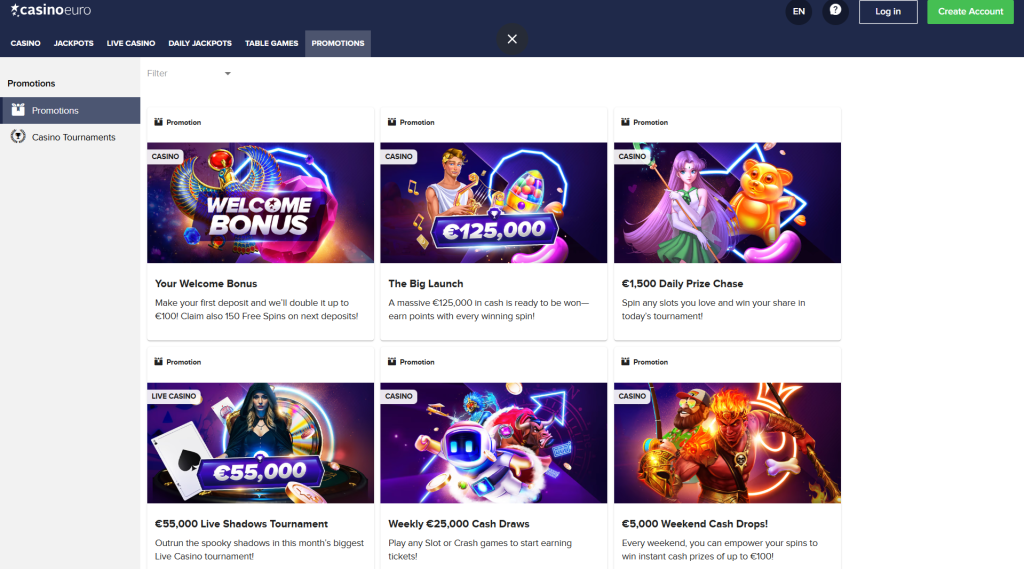
Task: Go to the Table Games tab
Action: pyautogui.click(x=271, y=43)
